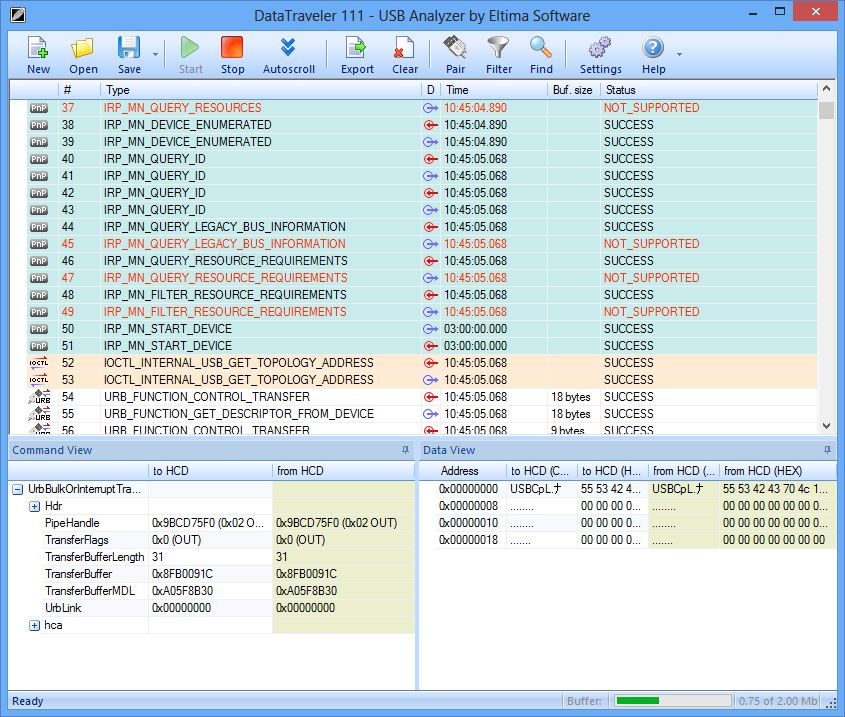The height and width of the screenshot is (717, 845).
Task: Pin the Command View panel
Action: 405,451
